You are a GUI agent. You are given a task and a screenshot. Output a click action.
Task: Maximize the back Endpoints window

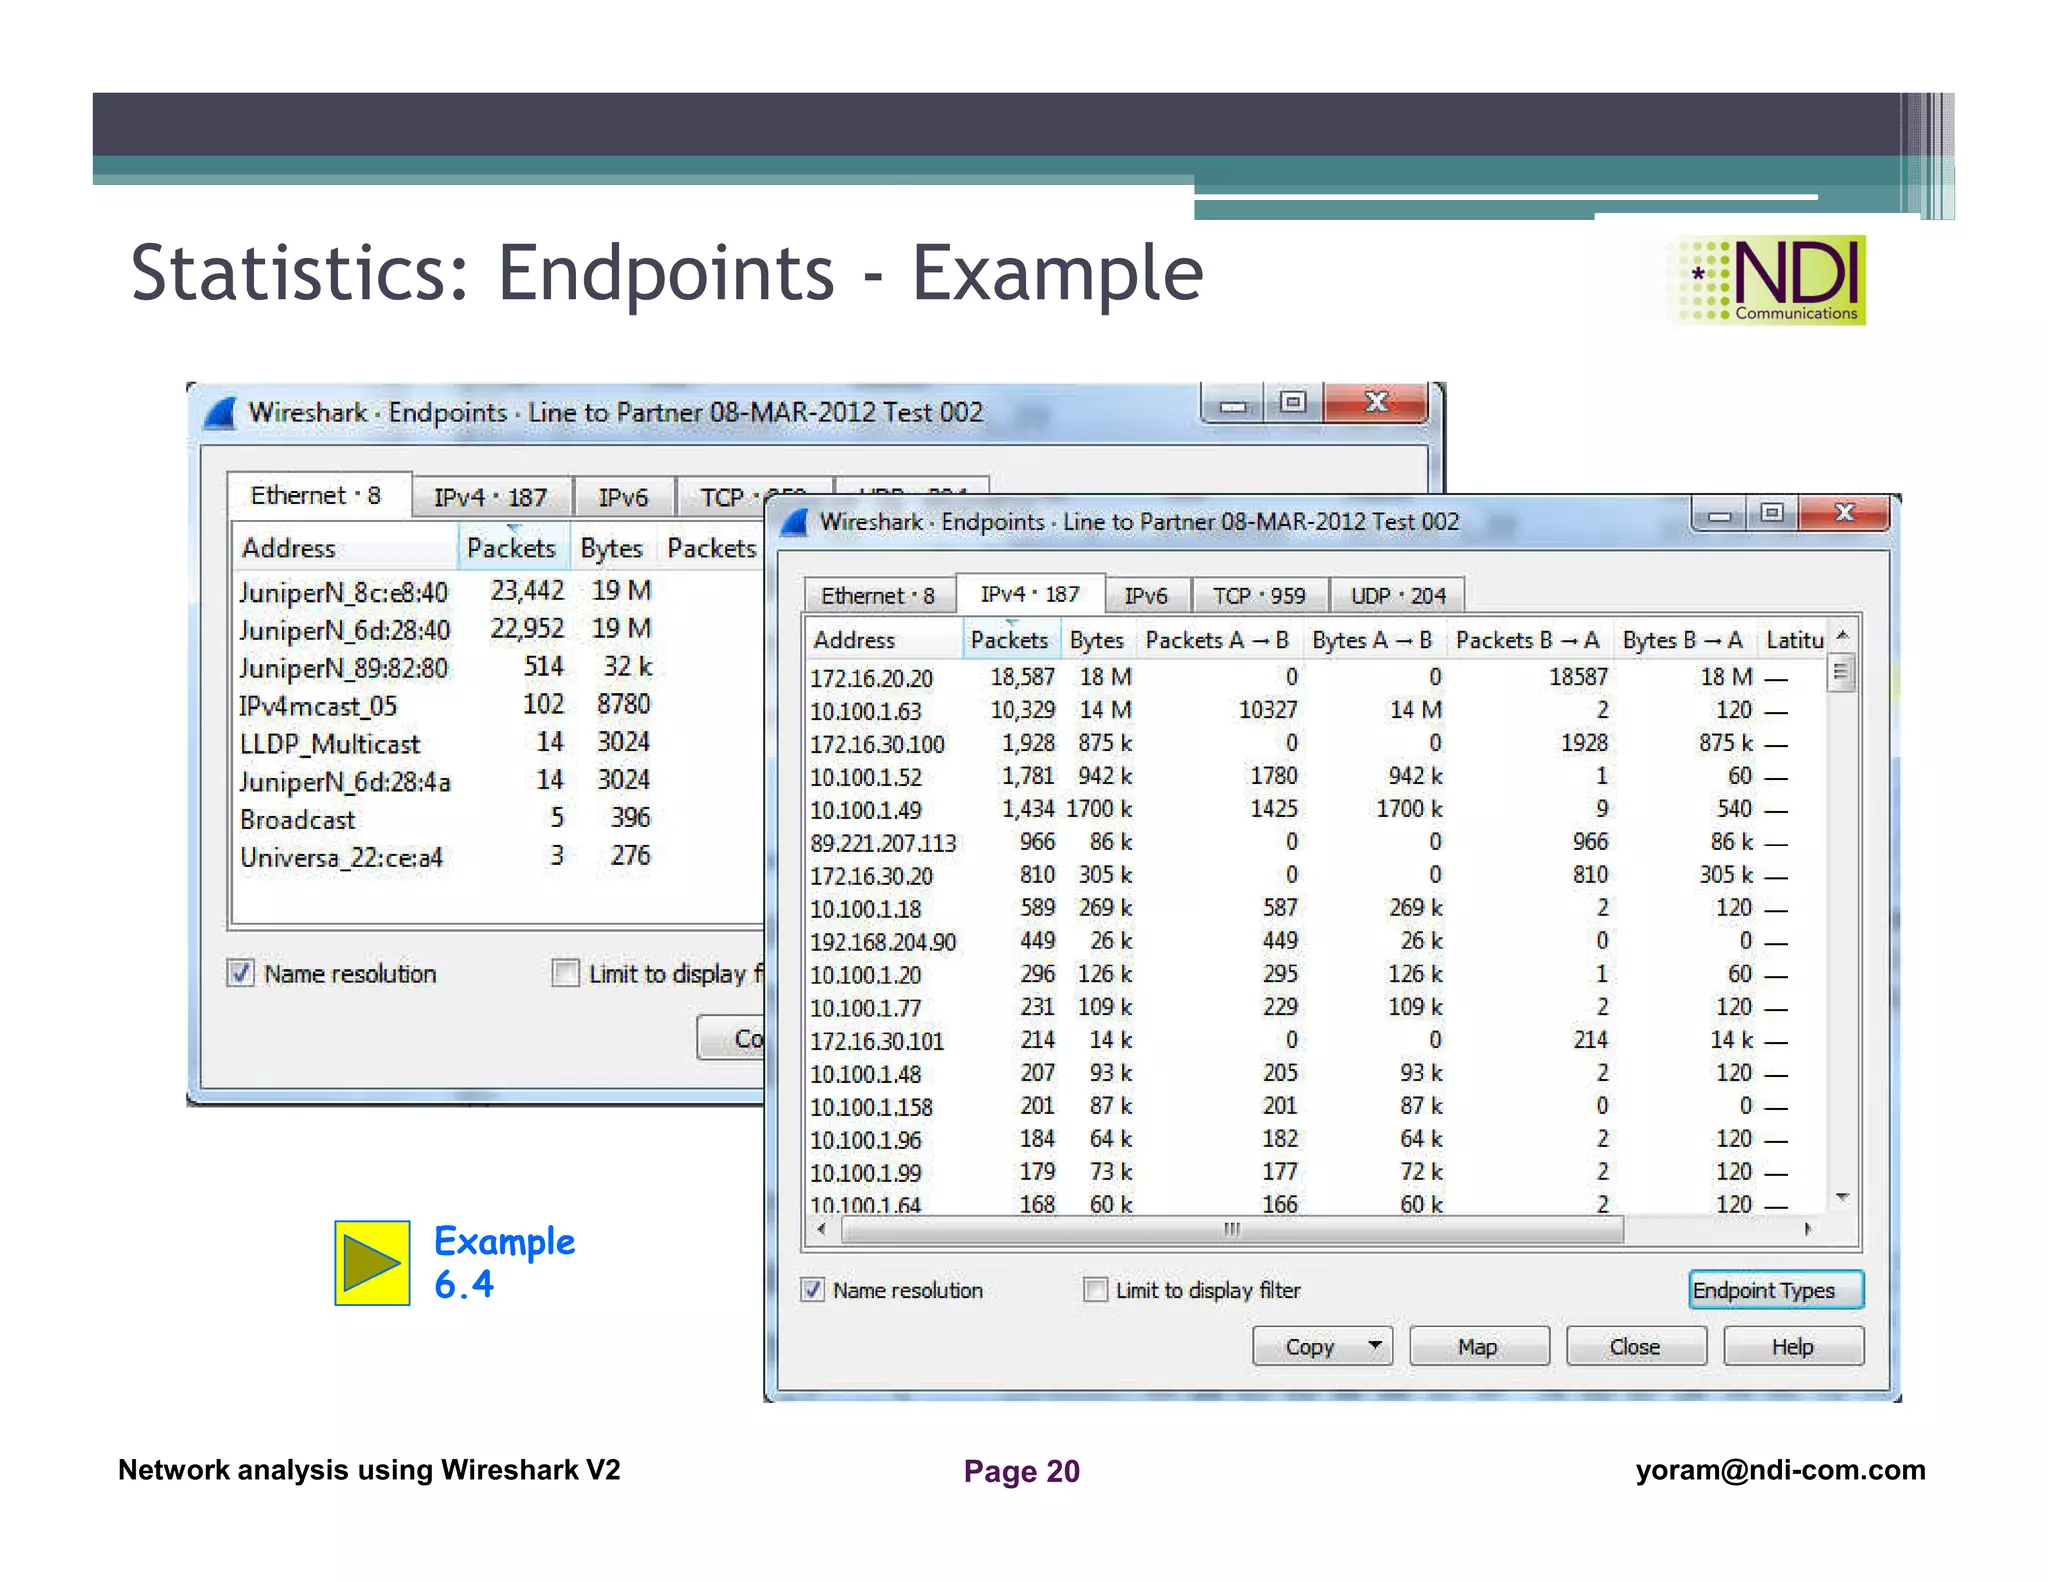point(1293,404)
